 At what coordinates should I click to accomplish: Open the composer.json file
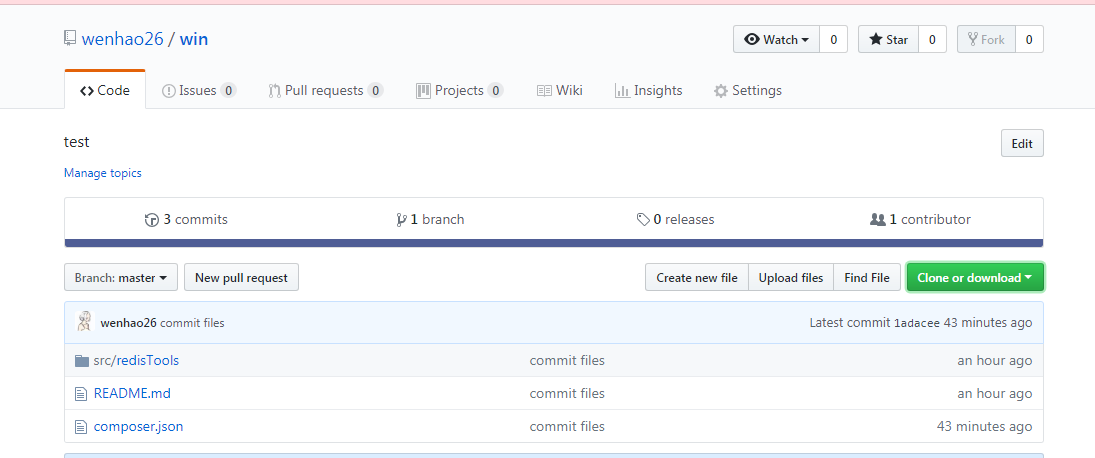click(x=138, y=426)
